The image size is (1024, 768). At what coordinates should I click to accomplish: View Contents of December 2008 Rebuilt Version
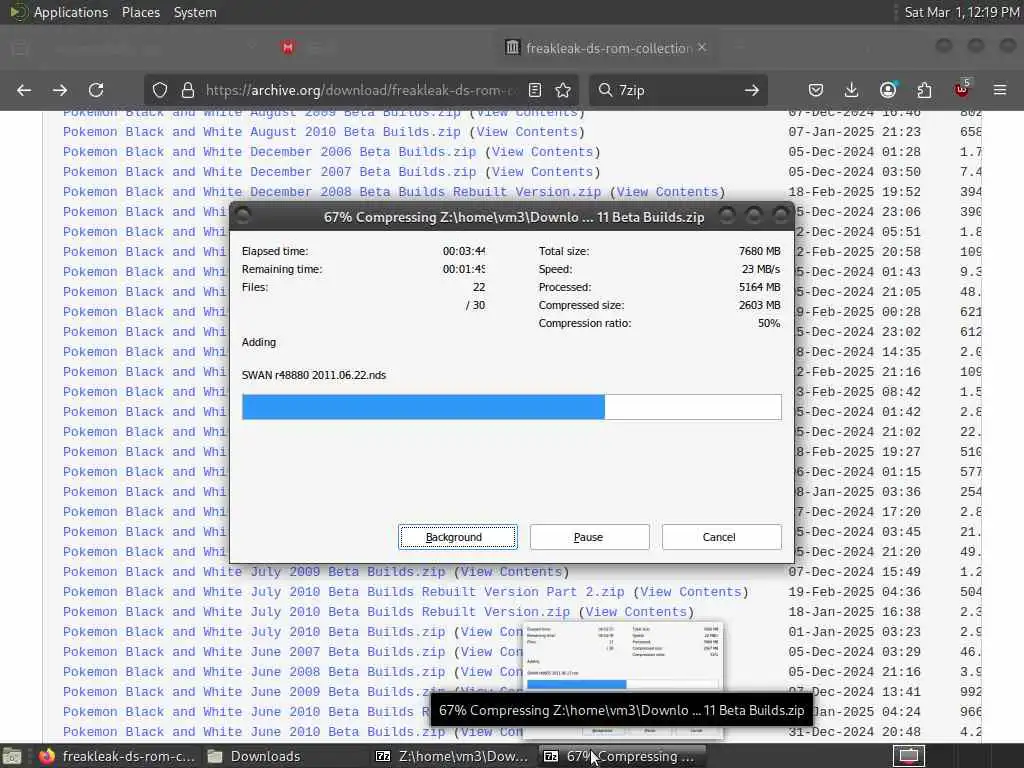click(x=667, y=192)
